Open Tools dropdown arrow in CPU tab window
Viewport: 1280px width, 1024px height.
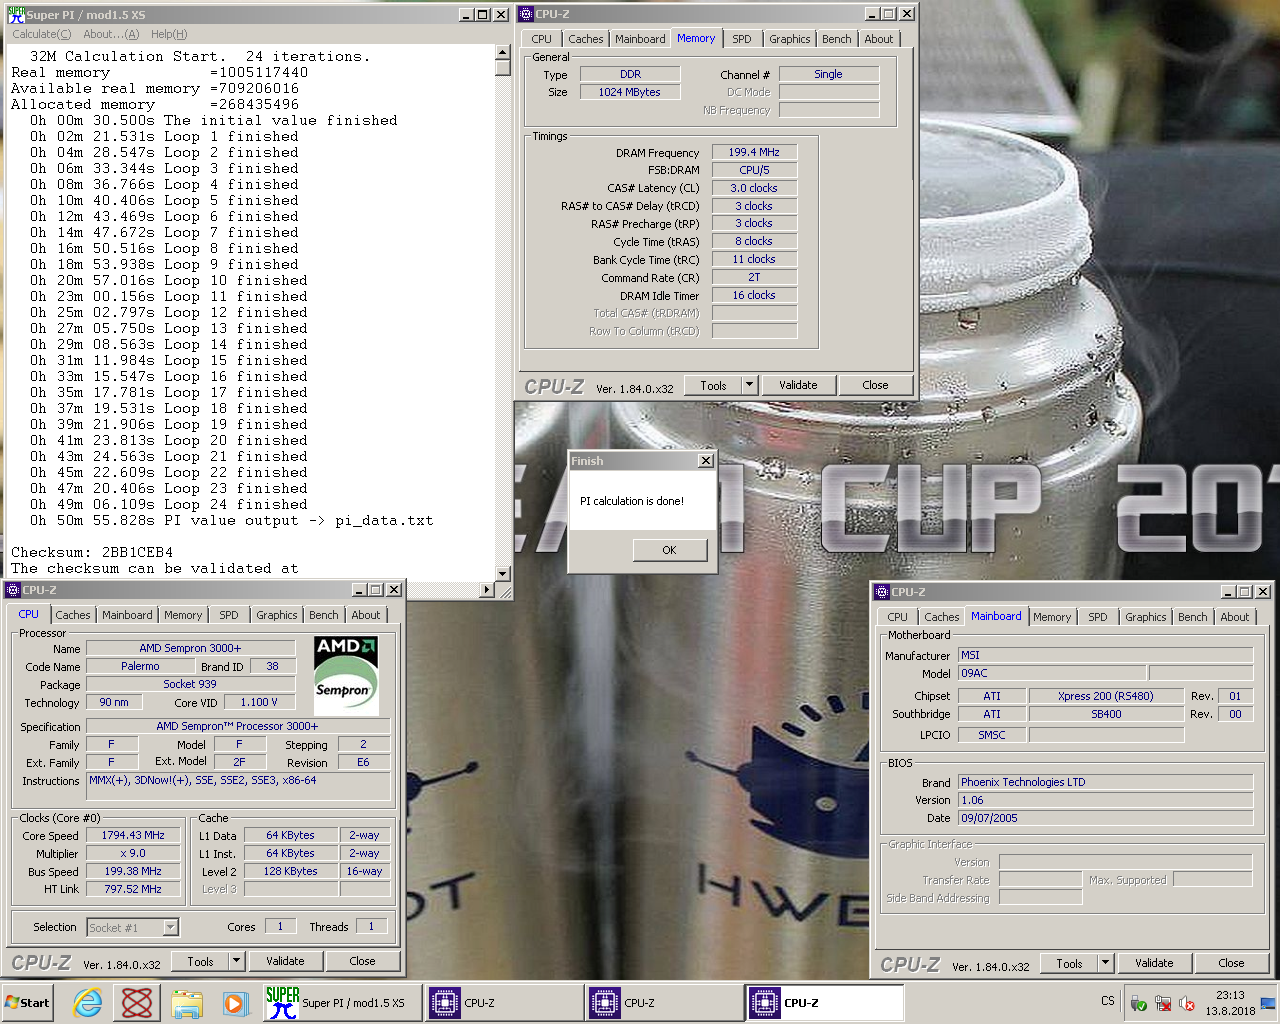[x=237, y=961]
